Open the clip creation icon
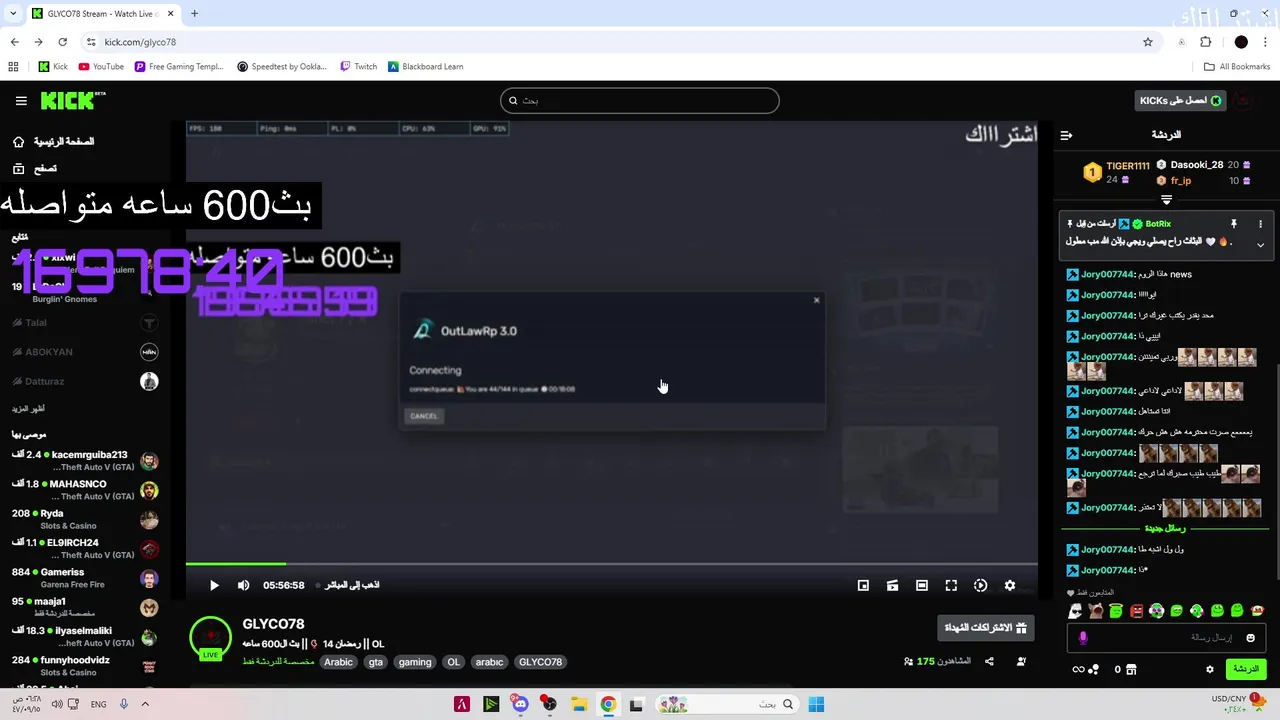 click(x=892, y=585)
